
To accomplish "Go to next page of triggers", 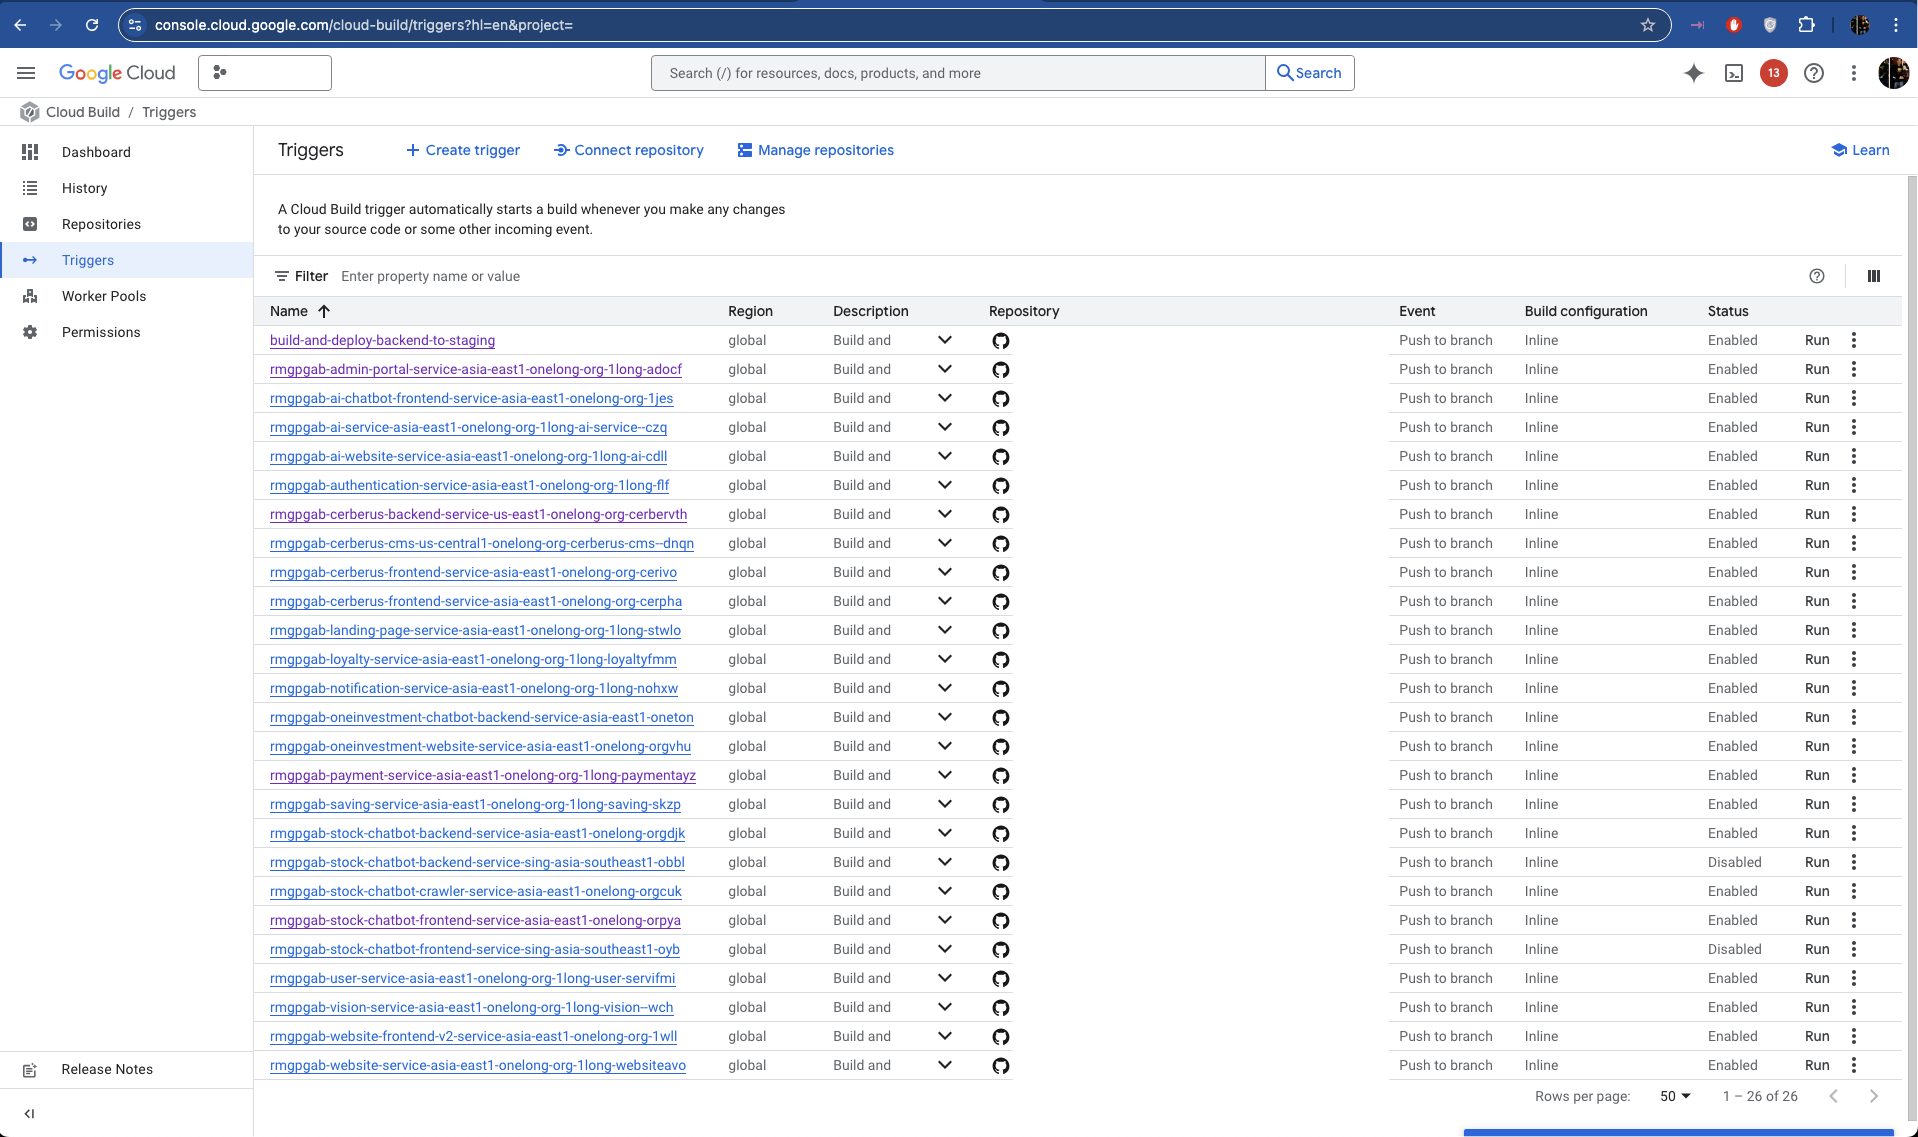I will [1873, 1096].
